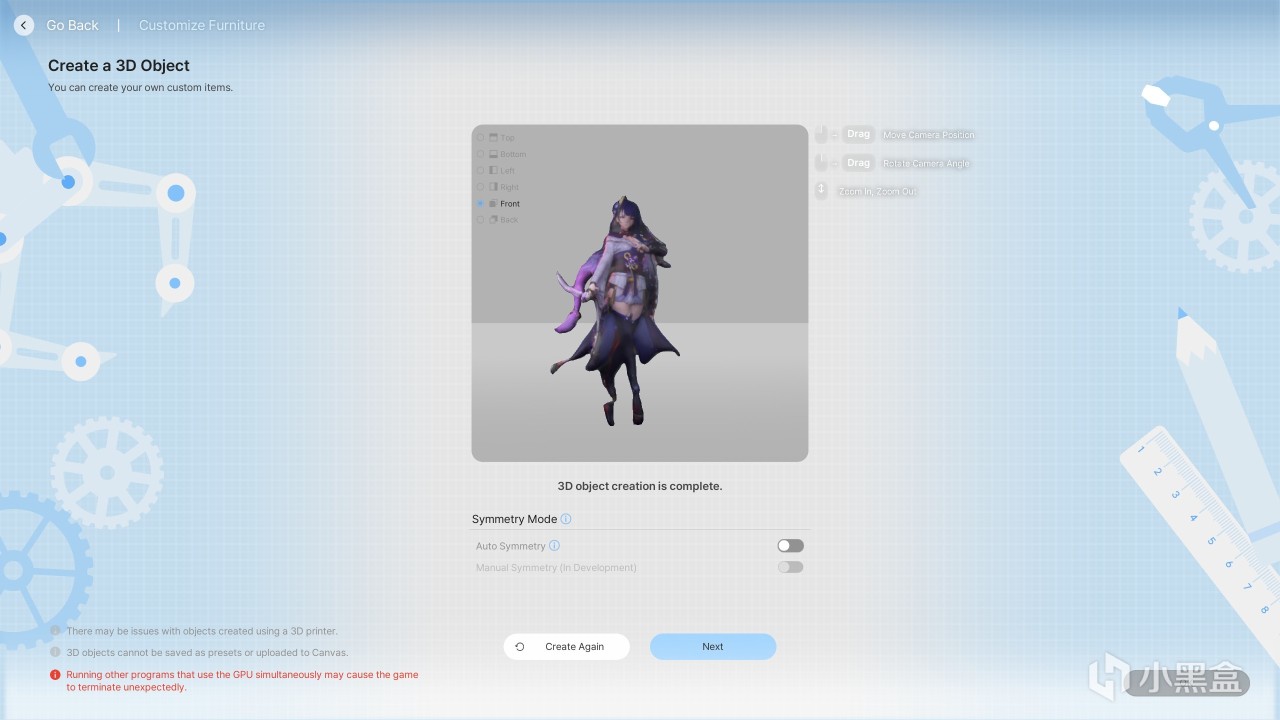This screenshot has width=1280, height=720.
Task: Click the Create Again button
Action: point(567,647)
